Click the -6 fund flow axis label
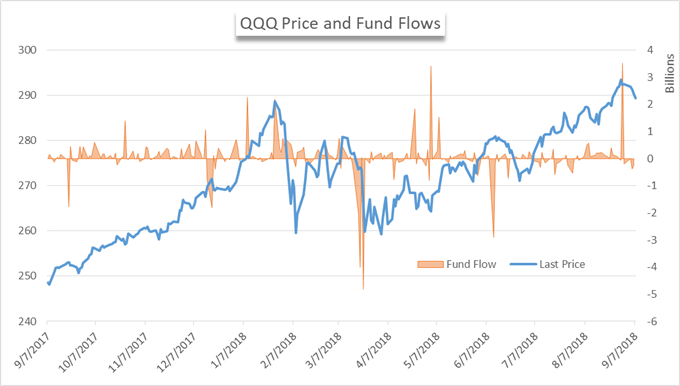The height and width of the screenshot is (386, 680). pyautogui.click(x=652, y=321)
